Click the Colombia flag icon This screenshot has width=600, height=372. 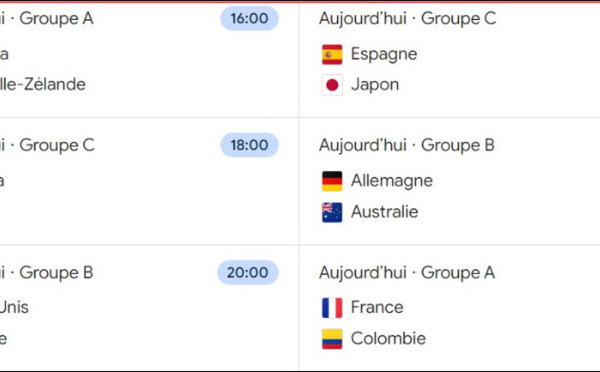point(332,339)
